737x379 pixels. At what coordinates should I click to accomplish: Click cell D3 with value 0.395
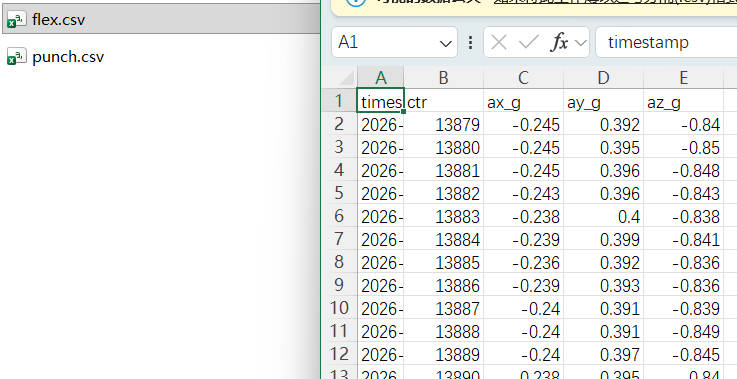coord(603,147)
